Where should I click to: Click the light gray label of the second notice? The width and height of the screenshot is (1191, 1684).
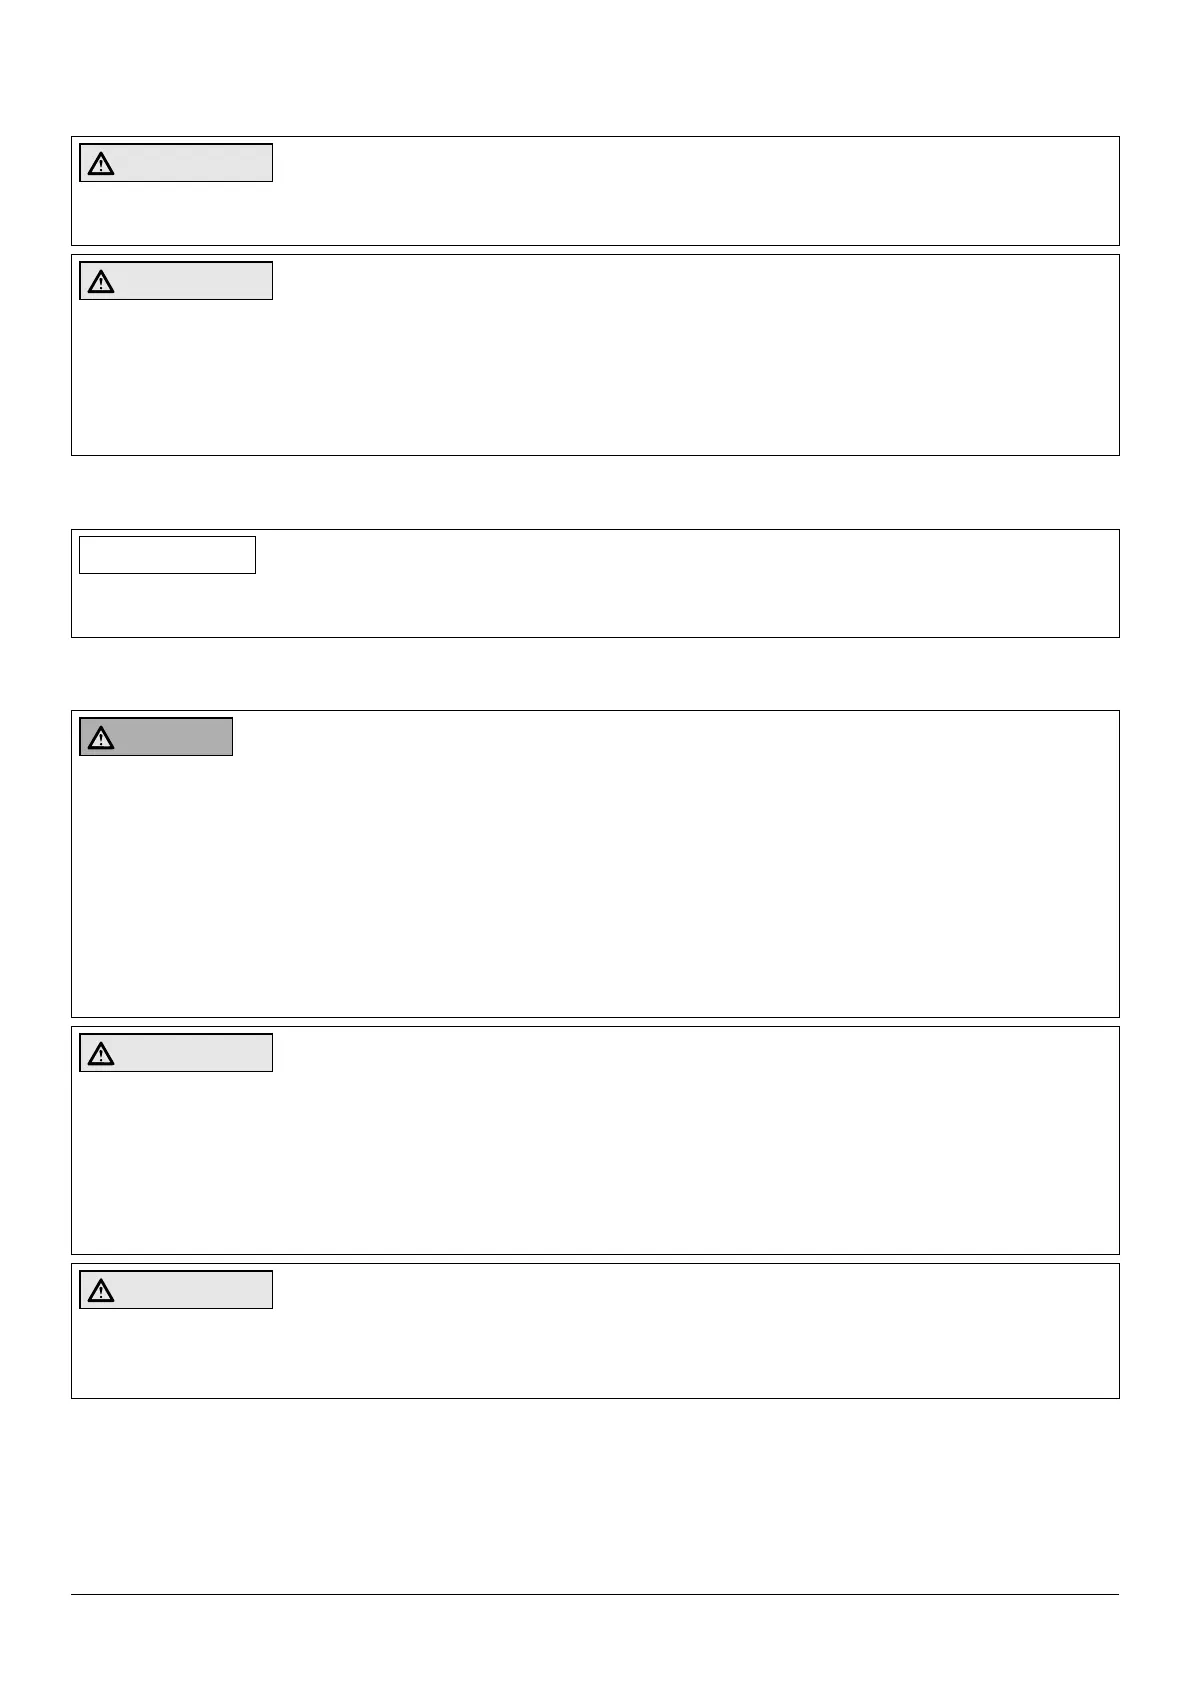pos(176,281)
